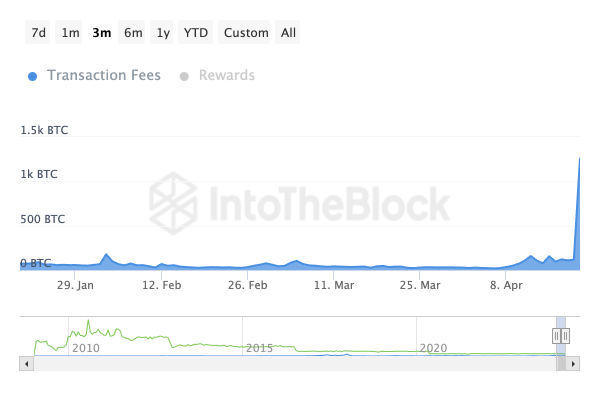600x400 pixels.
Task: Click the left navigator range handle
Action: [x=557, y=336]
